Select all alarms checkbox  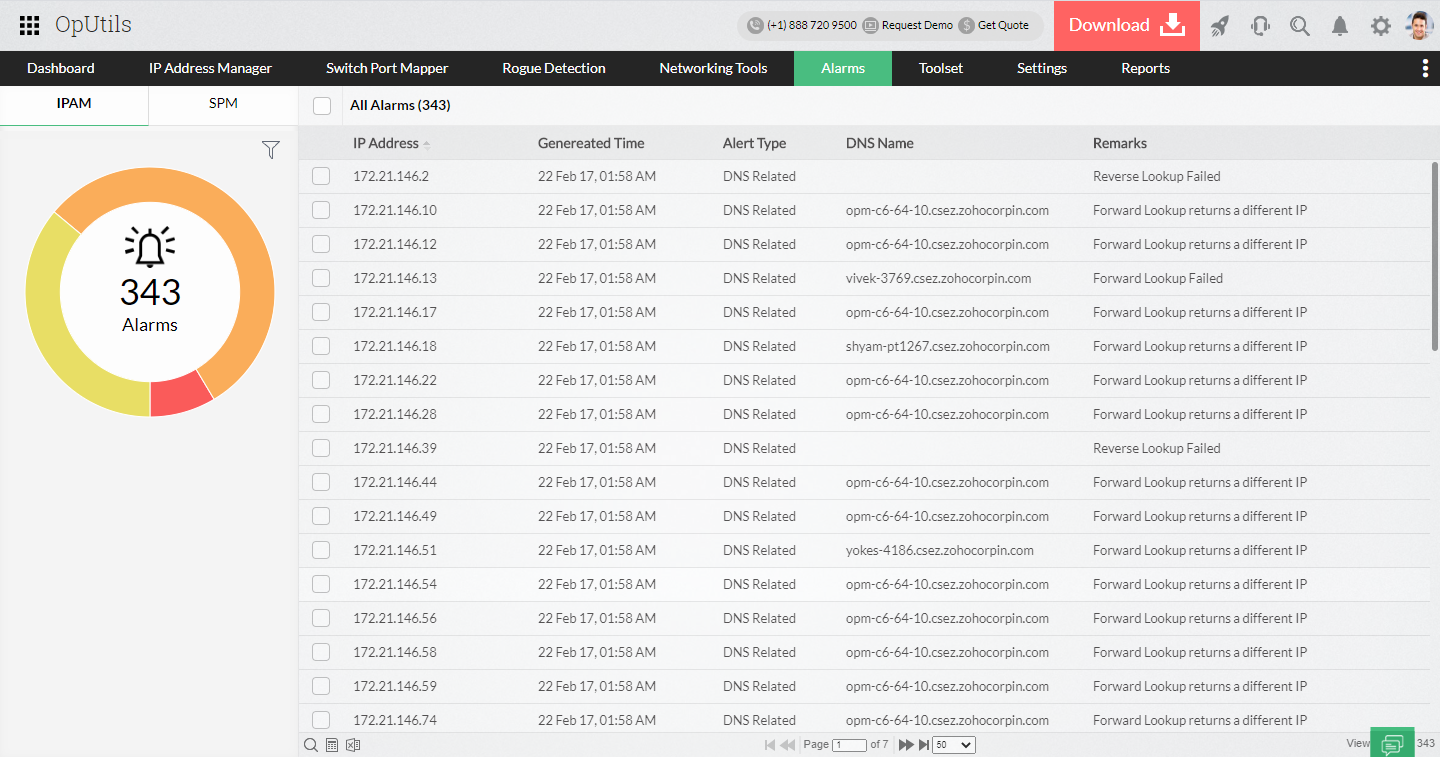(x=322, y=105)
